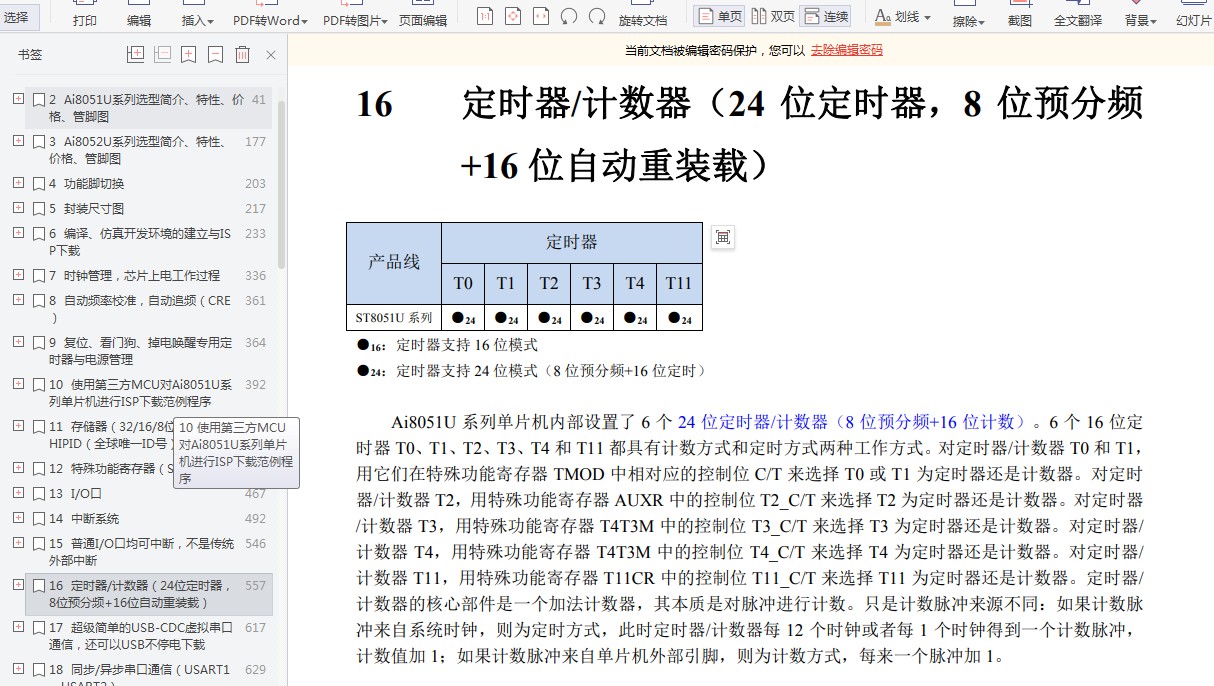
Task: Enable double page (双页) view
Action: click(x=772, y=16)
